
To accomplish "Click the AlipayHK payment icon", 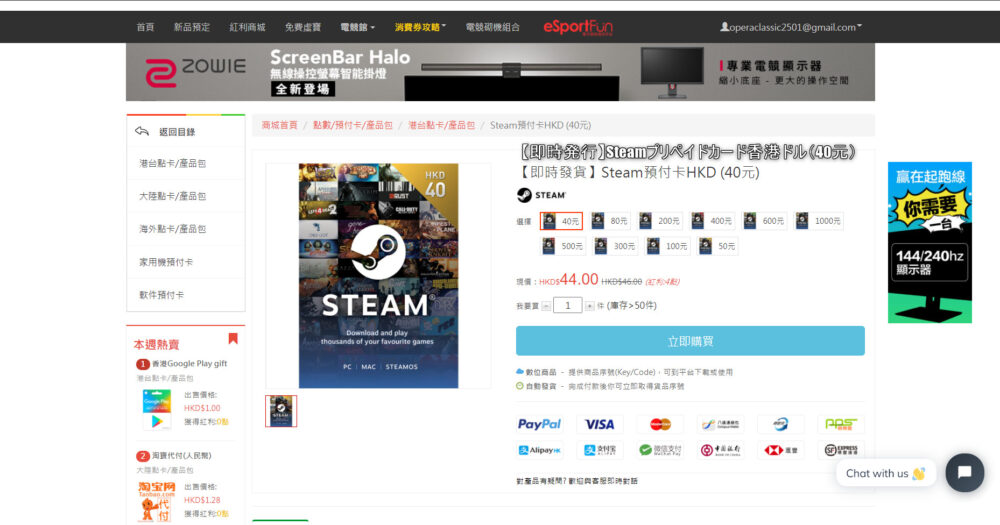I will (x=539, y=450).
